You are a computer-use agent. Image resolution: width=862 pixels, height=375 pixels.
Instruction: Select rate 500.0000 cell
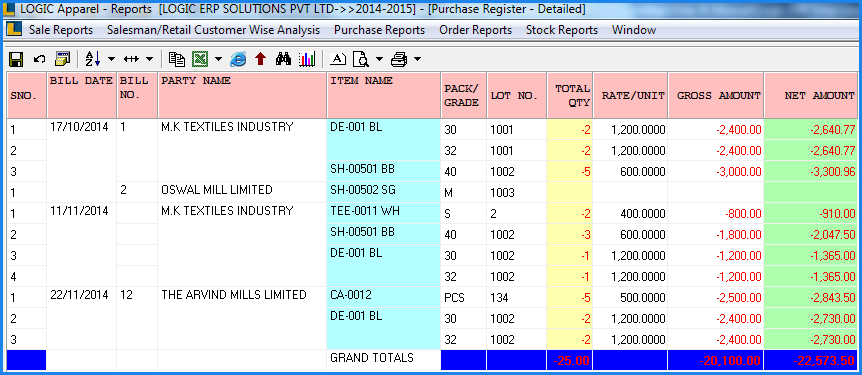[x=630, y=297]
